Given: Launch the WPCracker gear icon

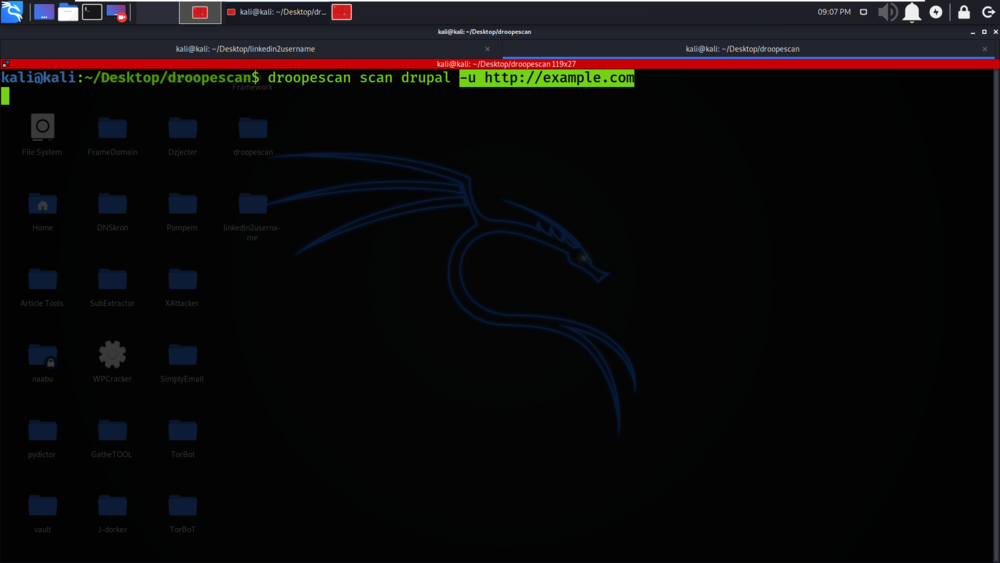Looking at the screenshot, I should click(112, 361).
